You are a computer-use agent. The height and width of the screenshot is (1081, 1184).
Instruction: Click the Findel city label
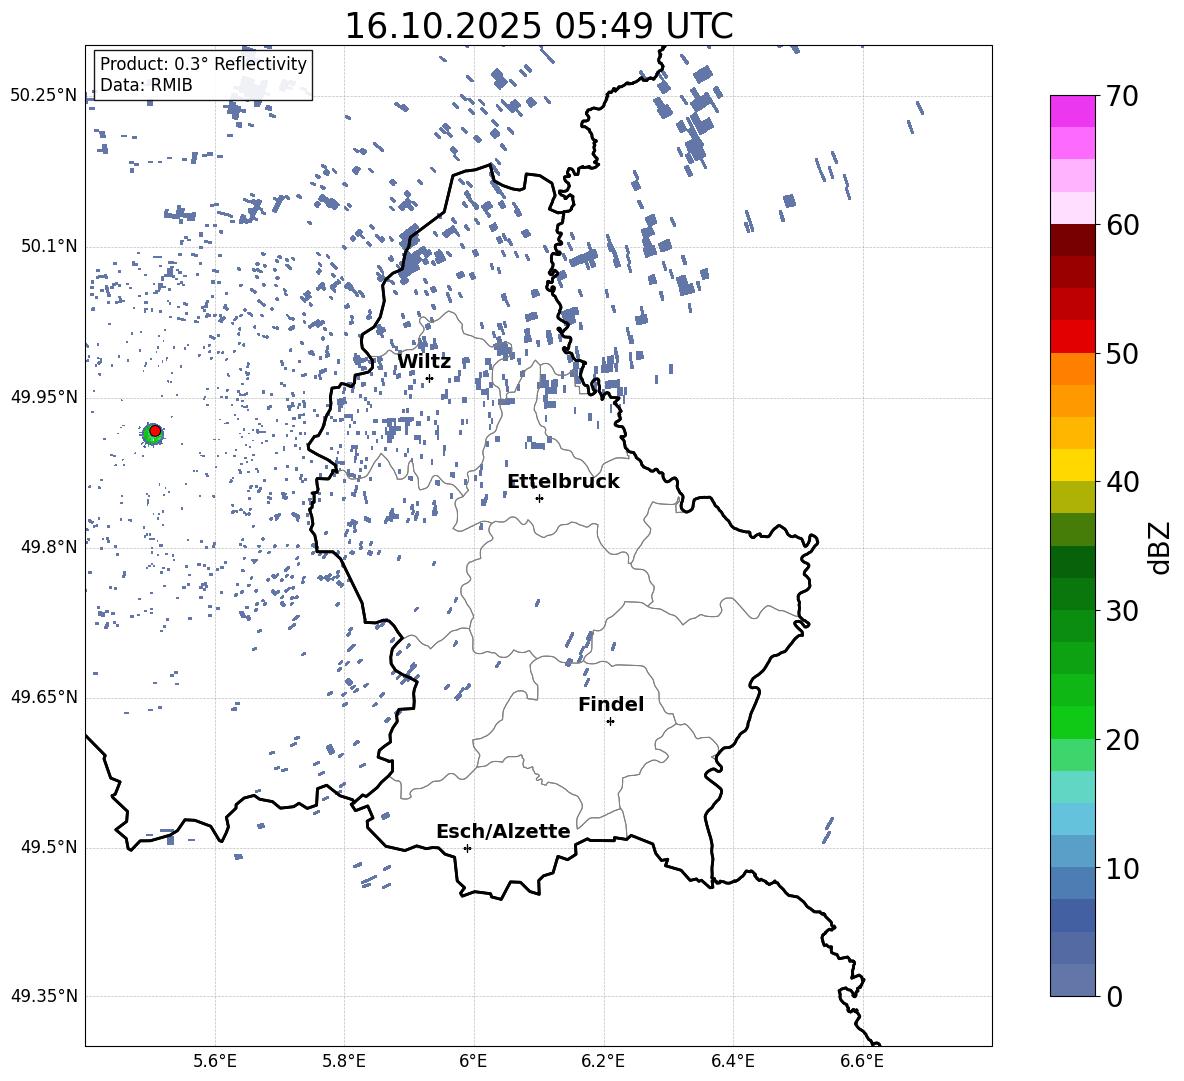point(611,704)
